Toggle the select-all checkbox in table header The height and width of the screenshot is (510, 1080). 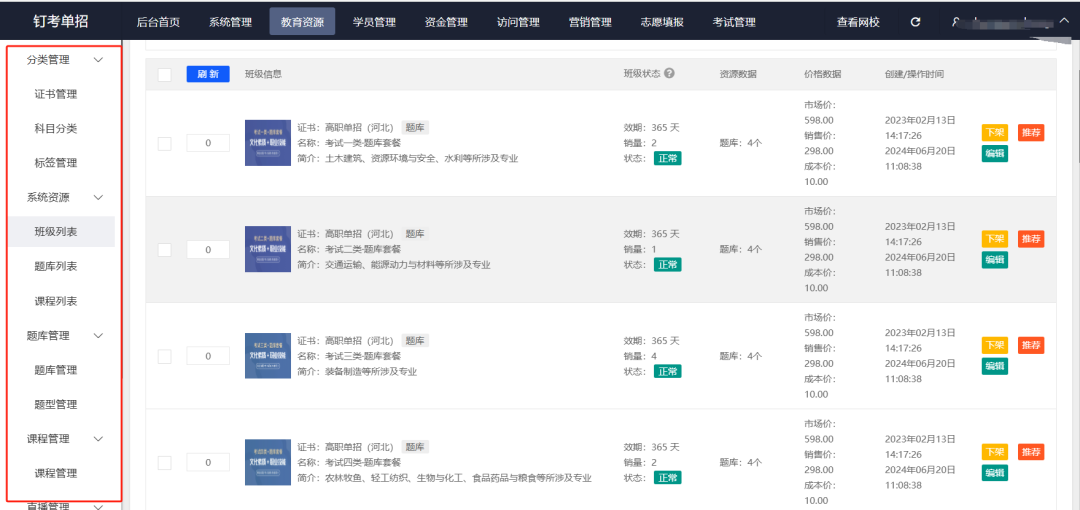coord(165,75)
